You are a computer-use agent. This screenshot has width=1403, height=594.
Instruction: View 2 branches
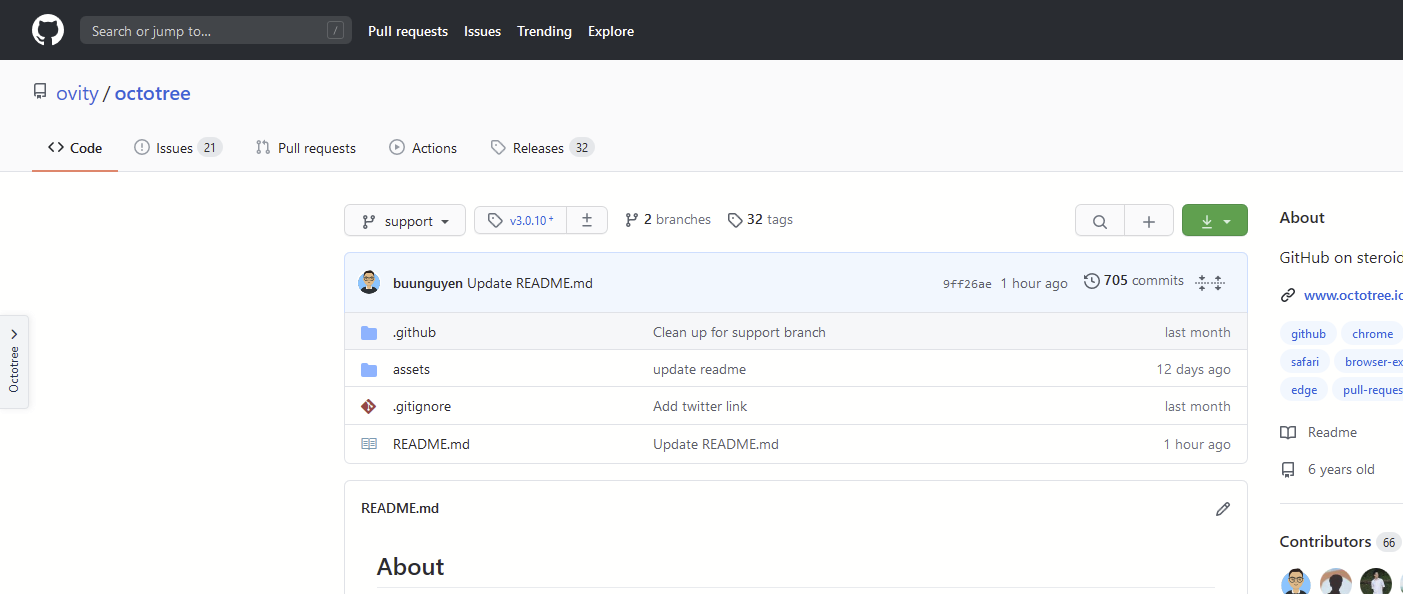coord(668,220)
